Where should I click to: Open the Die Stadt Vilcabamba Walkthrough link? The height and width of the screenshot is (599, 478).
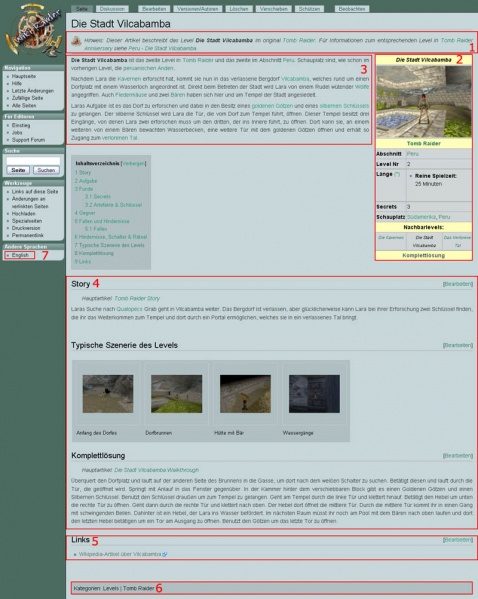tap(157, 470)
